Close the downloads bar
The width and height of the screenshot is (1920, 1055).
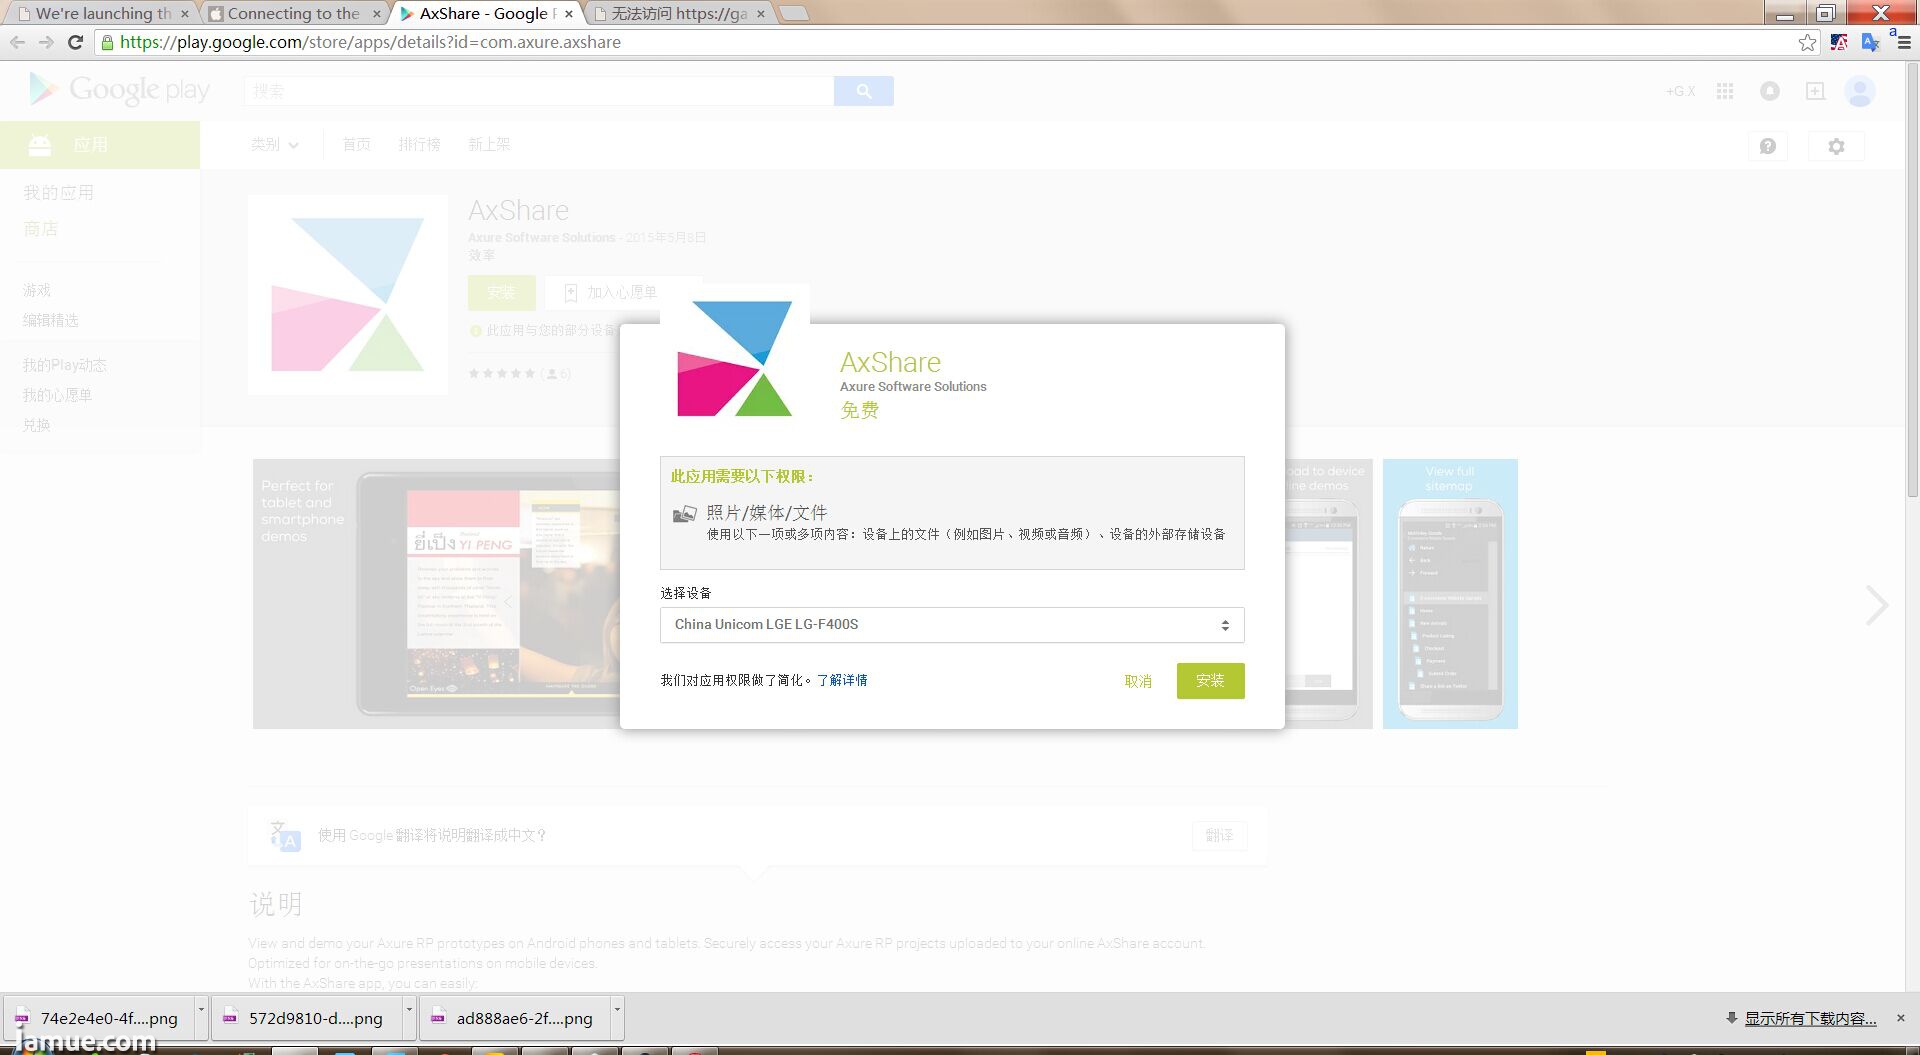coord(1901,1018)
